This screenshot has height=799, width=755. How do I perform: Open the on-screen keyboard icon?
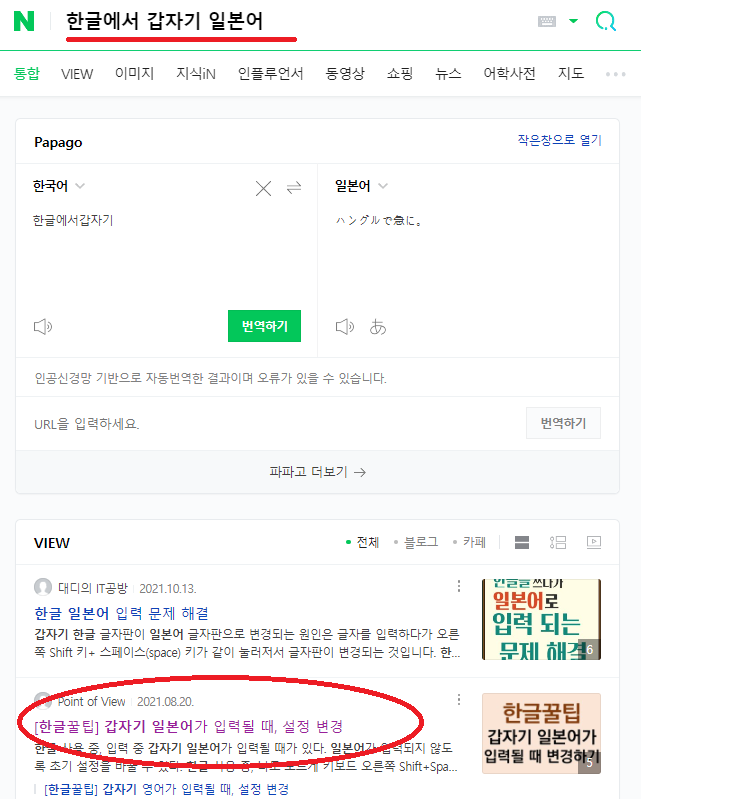pos(547,21)
